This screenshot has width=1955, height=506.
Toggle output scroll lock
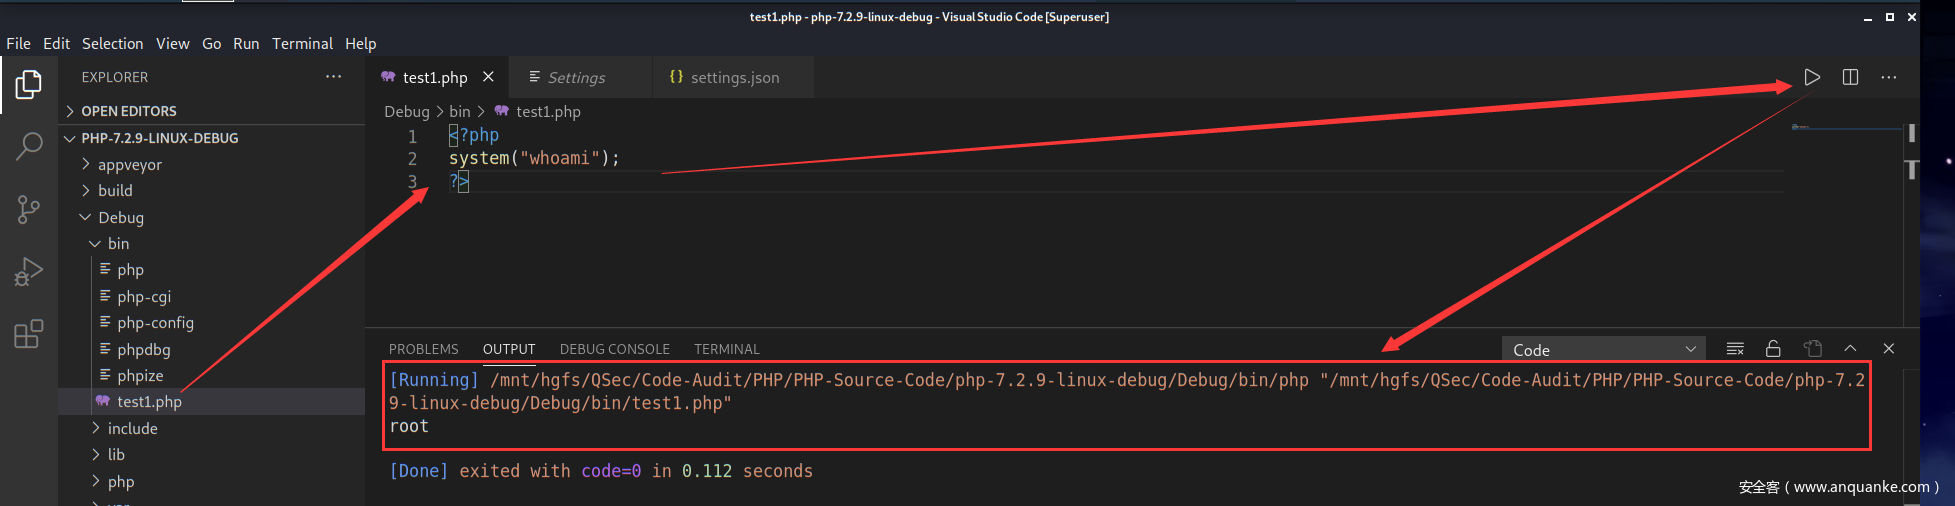(1773, 348)
